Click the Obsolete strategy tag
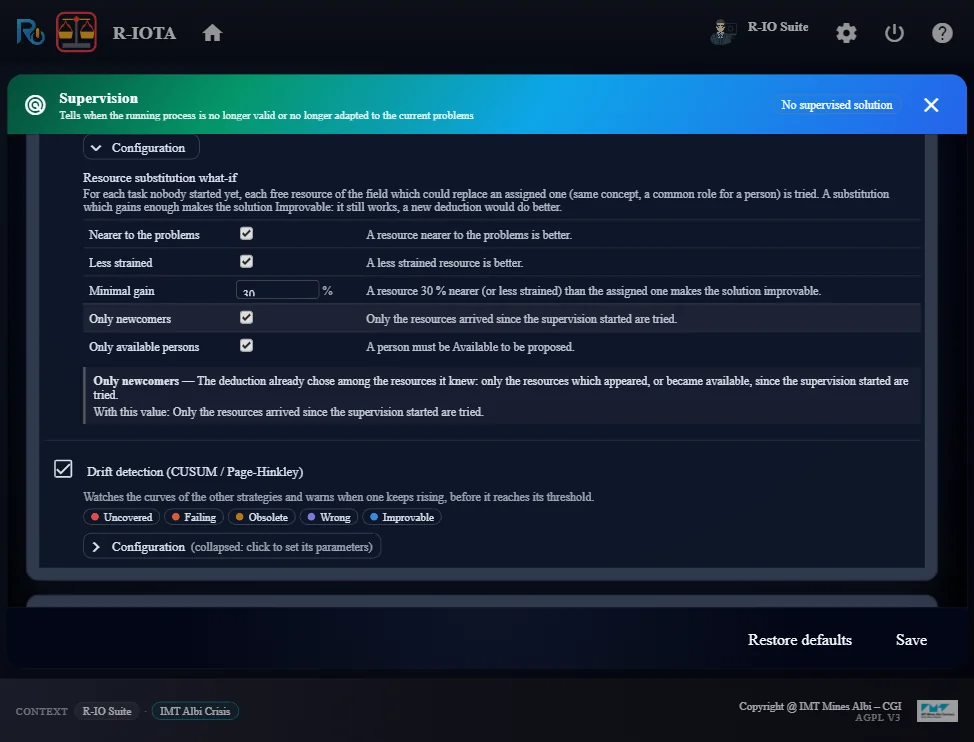 pyautogui.click(x=262, y=517)
